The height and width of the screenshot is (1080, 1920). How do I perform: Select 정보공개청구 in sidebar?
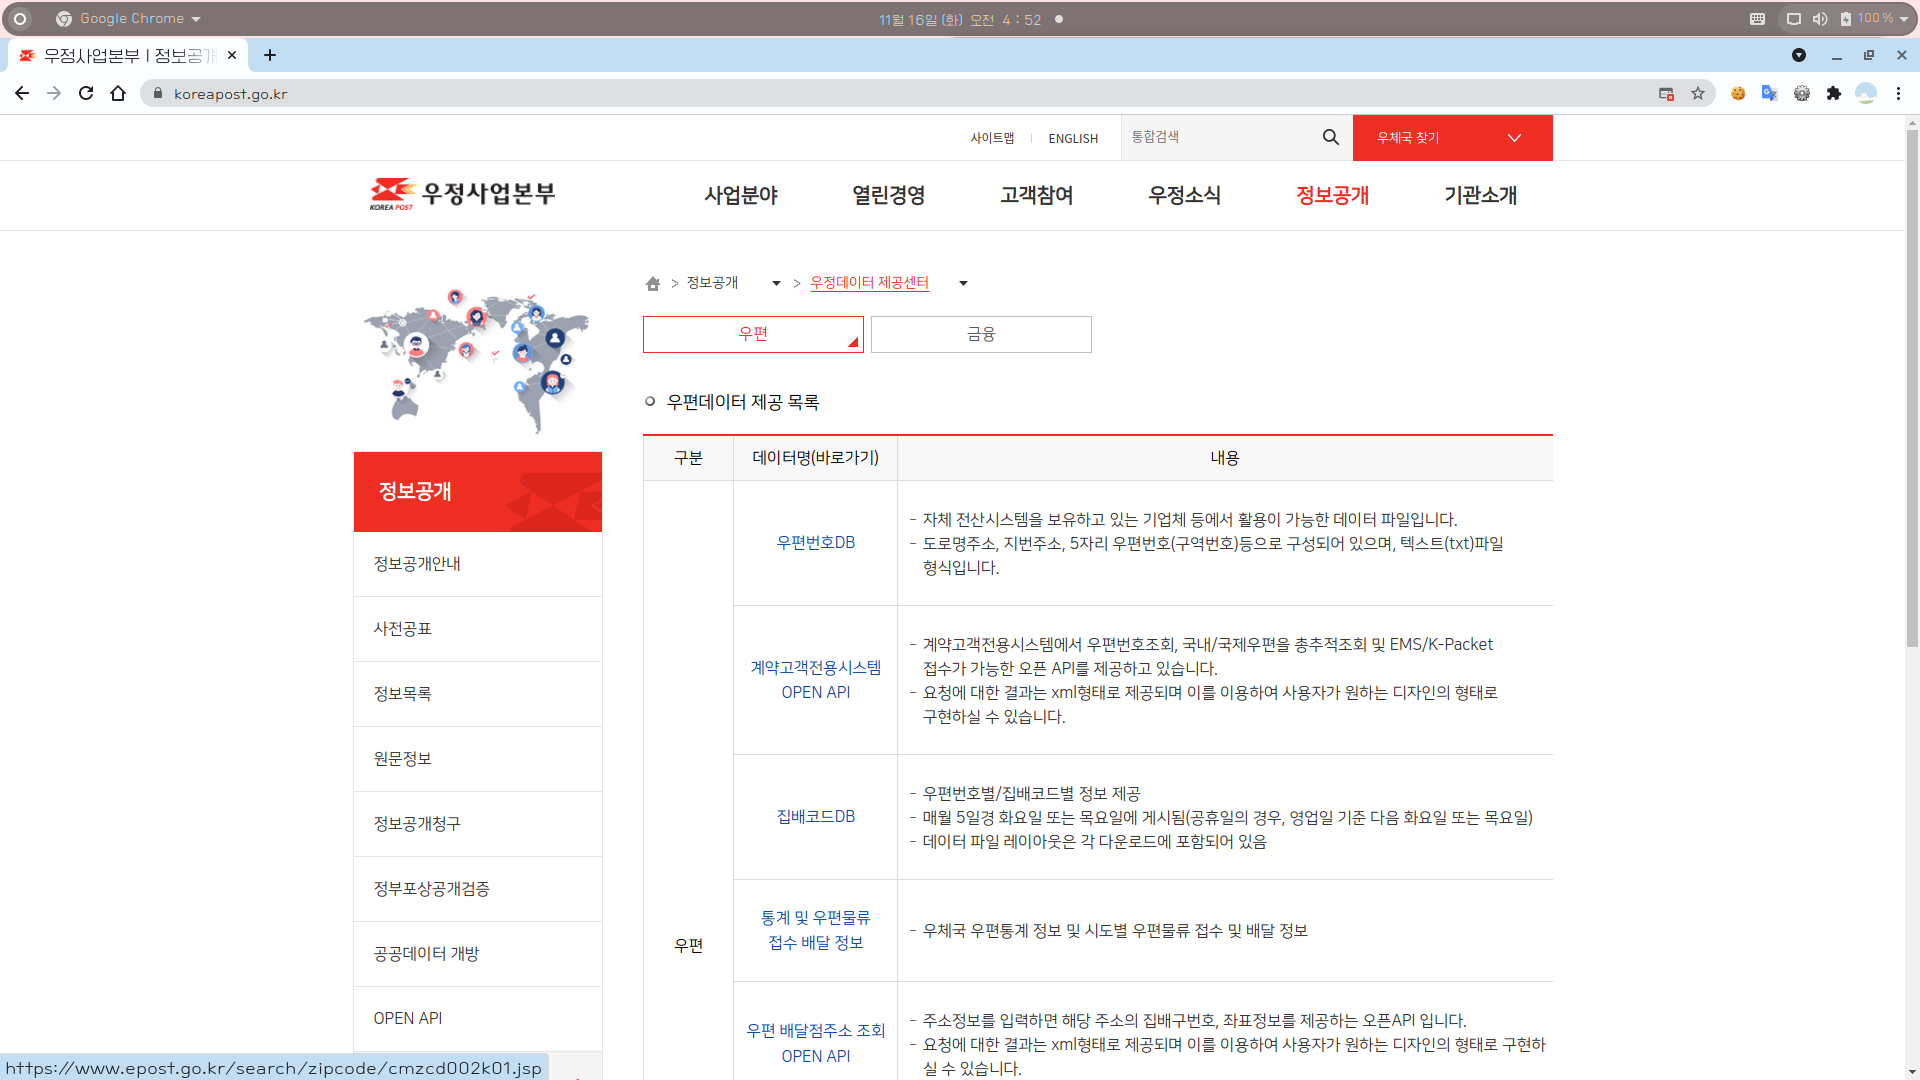[x=417, y=823]
